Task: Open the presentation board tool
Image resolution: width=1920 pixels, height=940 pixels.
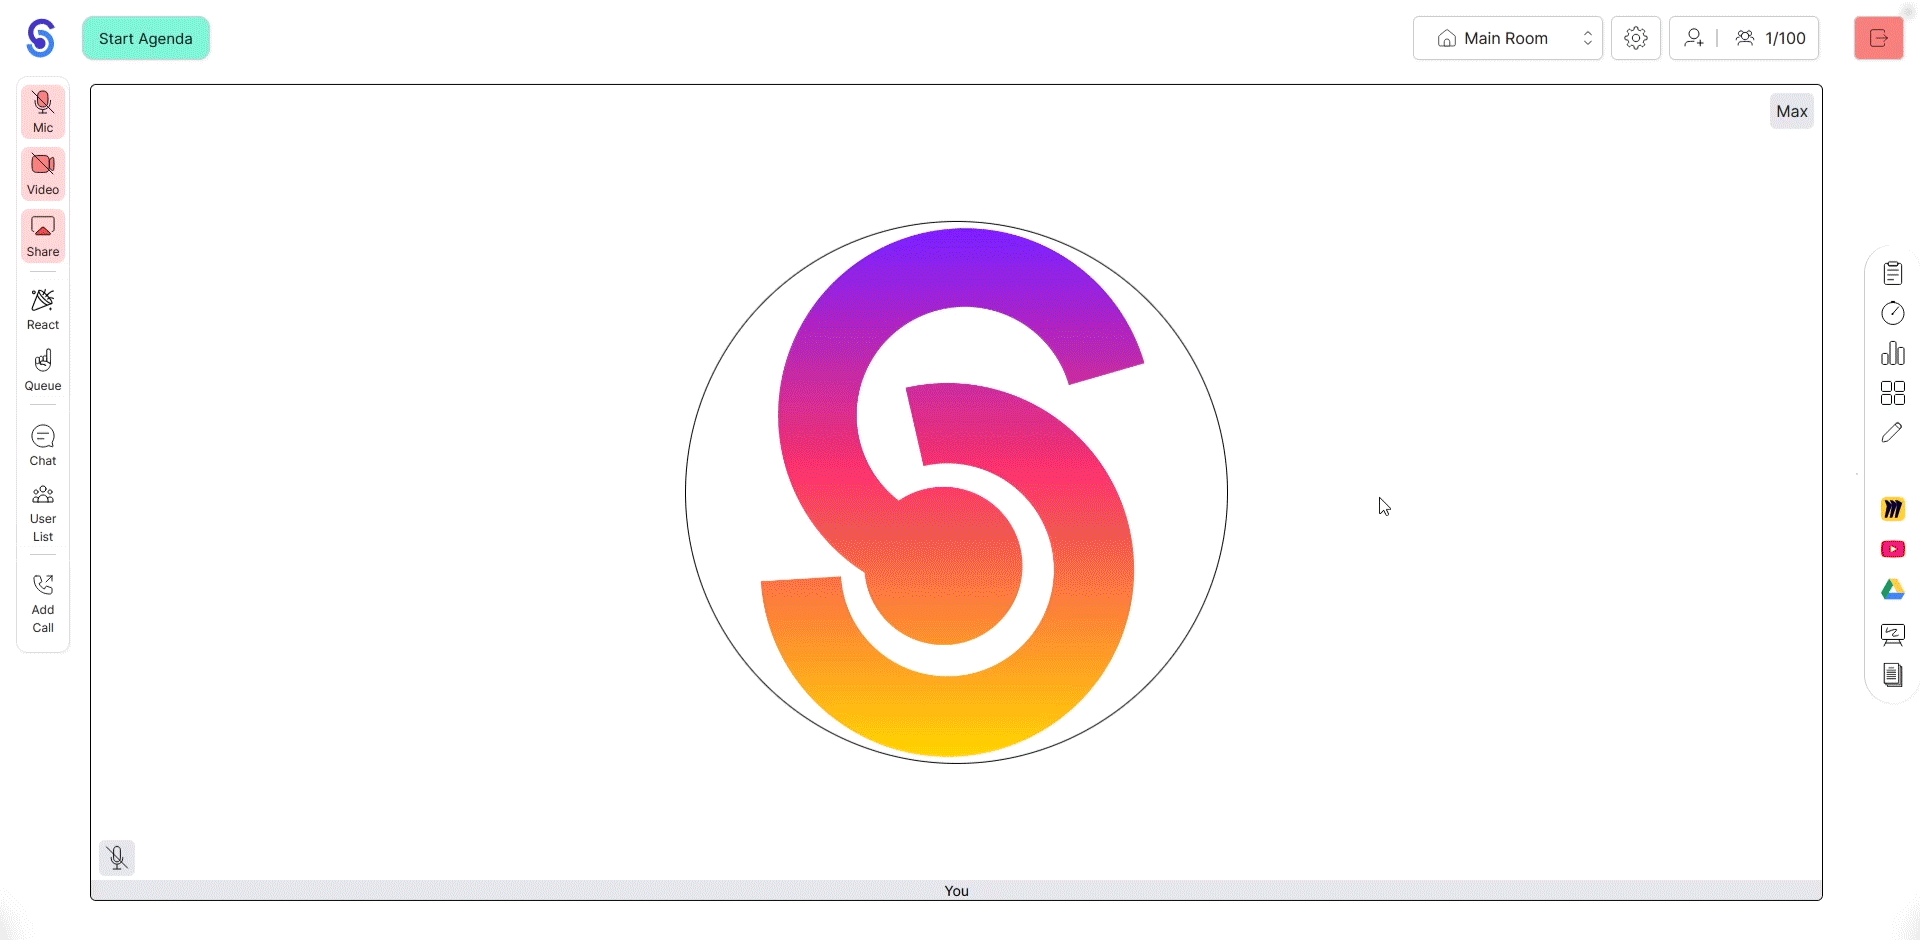Action: coord(1893,635)
